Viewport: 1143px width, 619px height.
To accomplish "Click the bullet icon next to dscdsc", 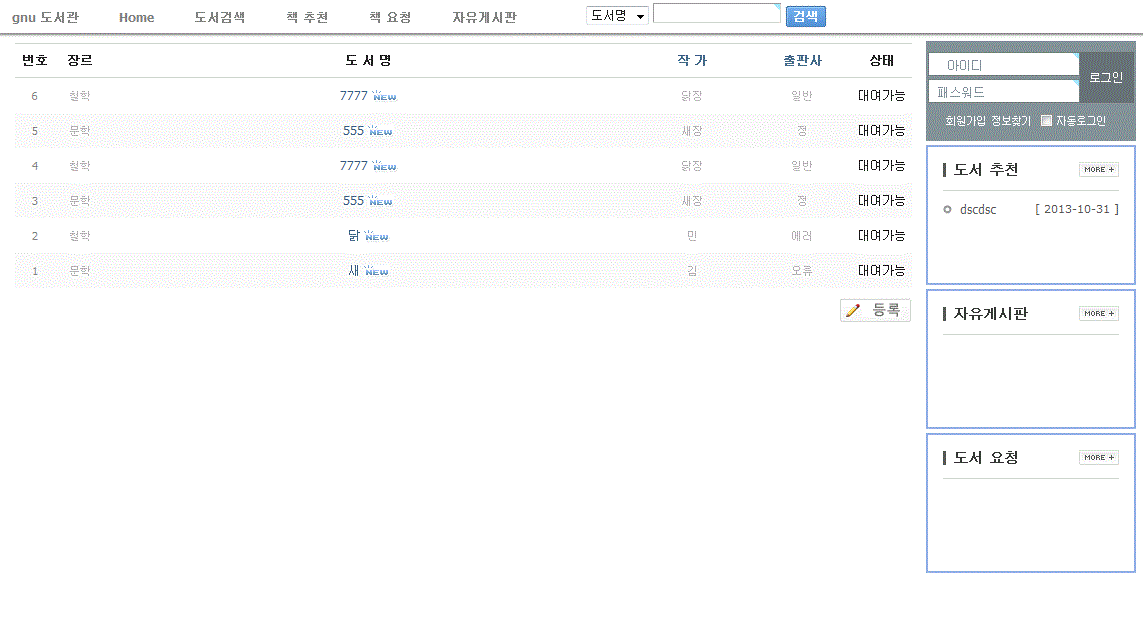I will (x=947, y=210).
